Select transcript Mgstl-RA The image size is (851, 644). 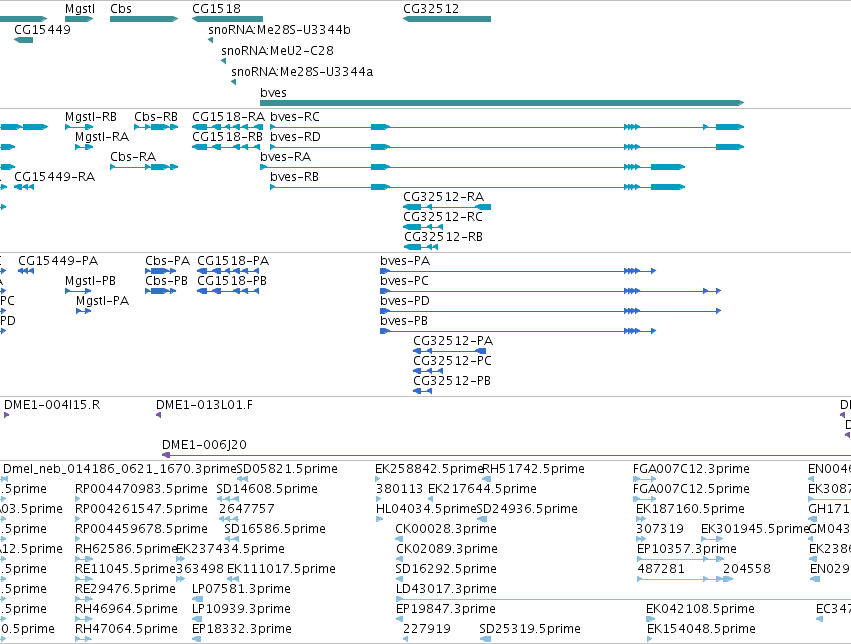pyautogui.click(x=84, y=147)
